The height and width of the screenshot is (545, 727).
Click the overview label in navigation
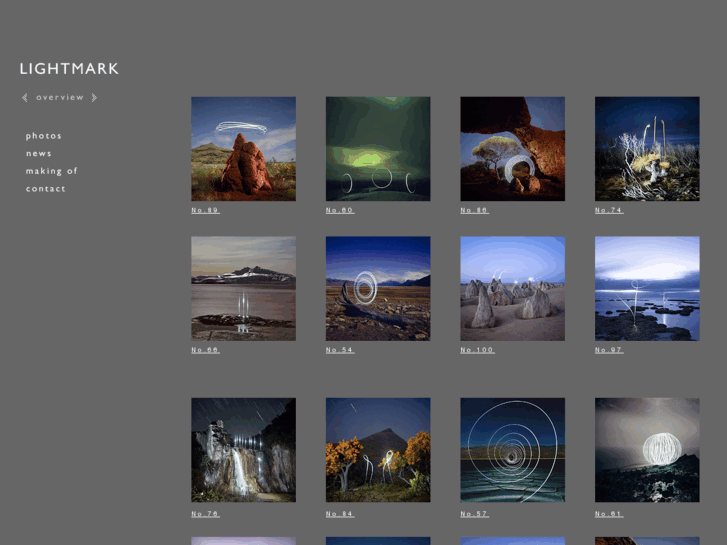tap(60, 98)
